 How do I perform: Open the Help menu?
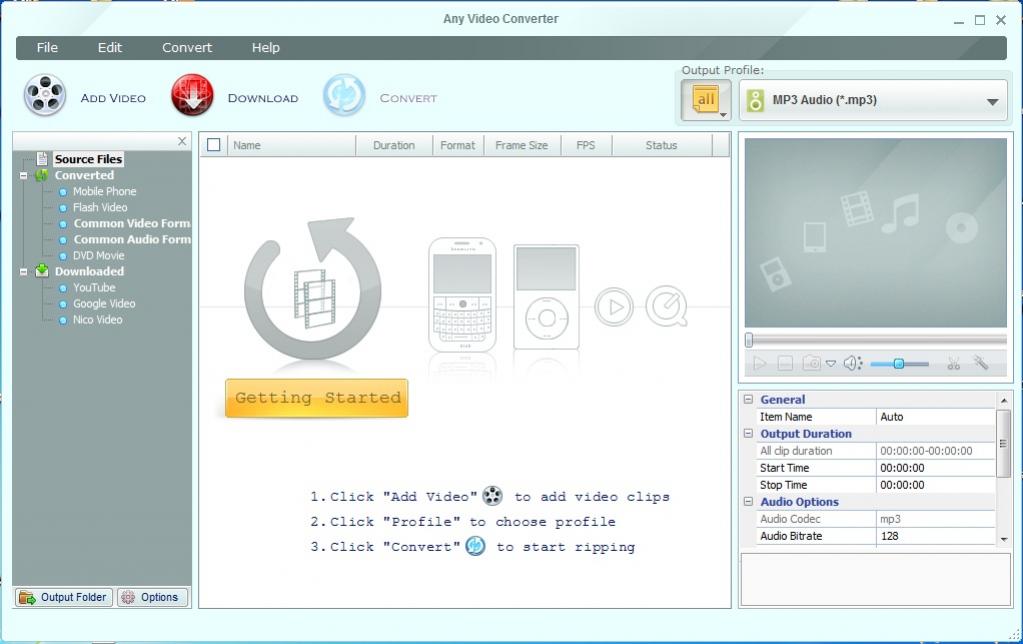pos(266,48)
